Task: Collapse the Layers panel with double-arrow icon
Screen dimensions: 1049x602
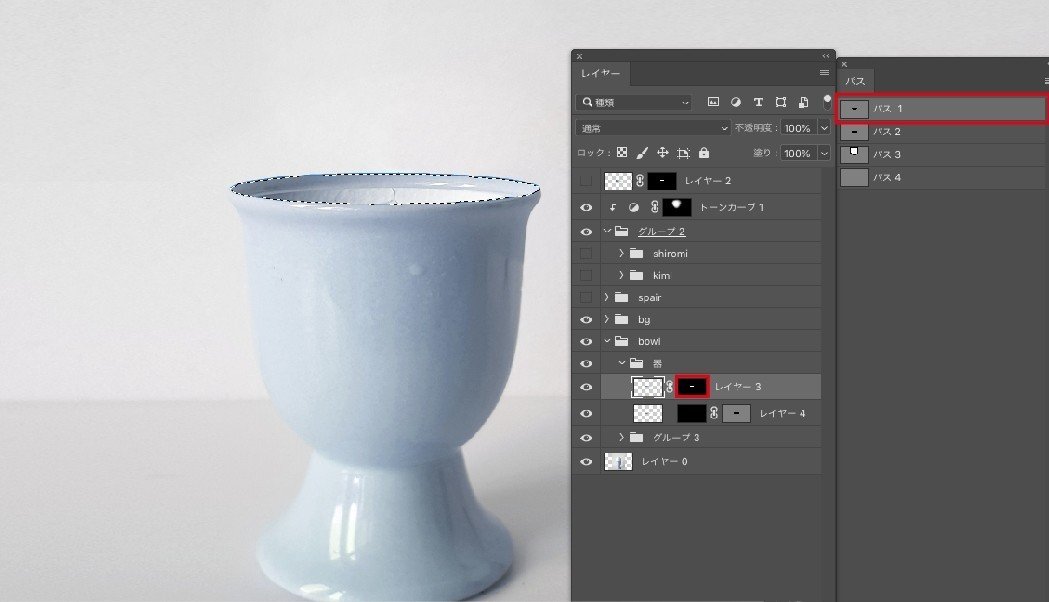Action: pos(826,56)
